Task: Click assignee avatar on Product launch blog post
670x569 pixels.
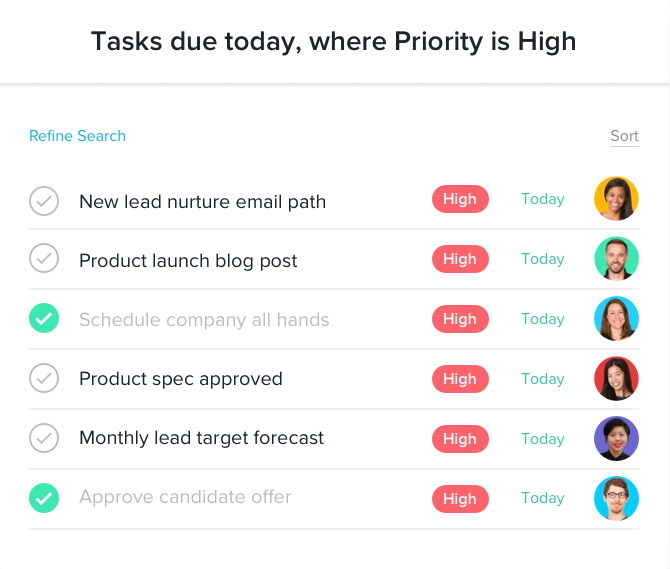Action: point(616,259)
